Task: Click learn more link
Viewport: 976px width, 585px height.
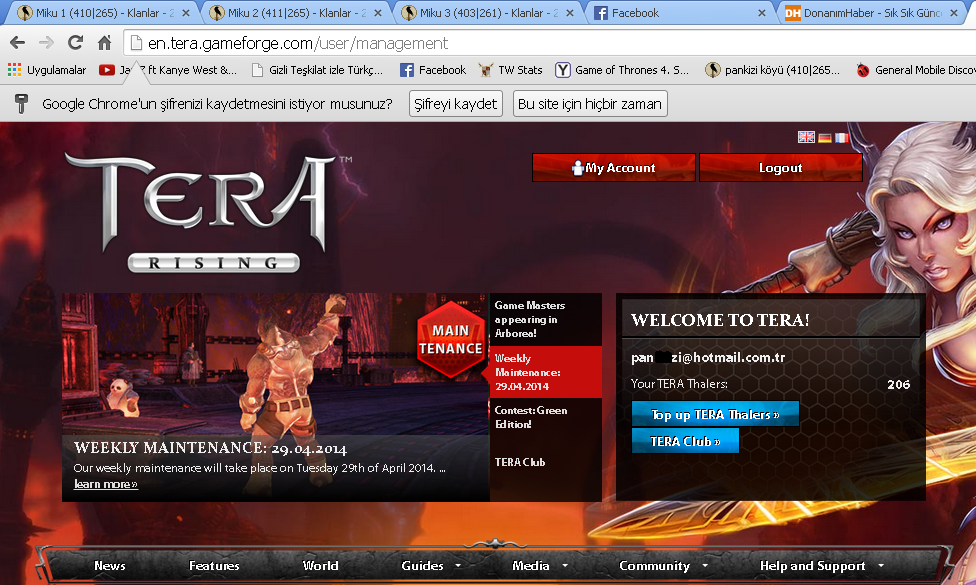Action: (106, 484)
